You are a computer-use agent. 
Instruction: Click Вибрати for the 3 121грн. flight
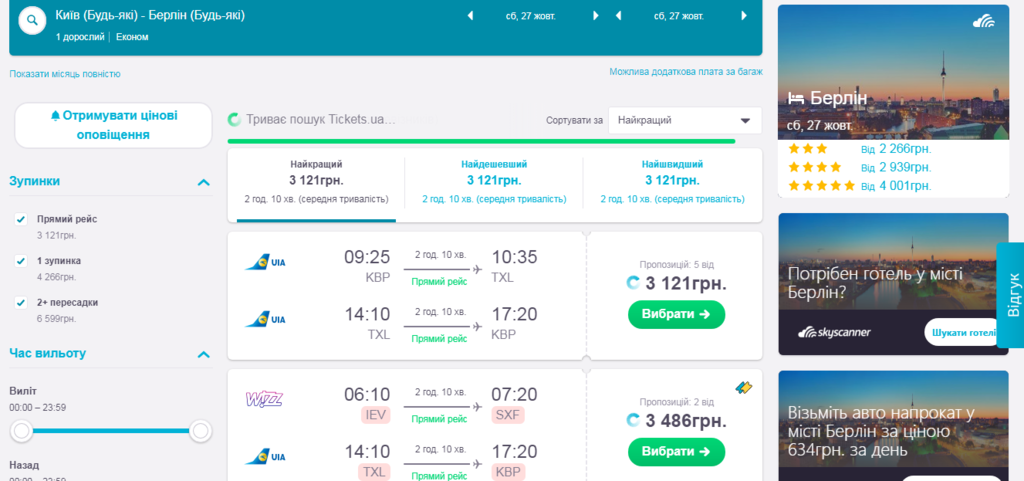[x=676, y=314]
